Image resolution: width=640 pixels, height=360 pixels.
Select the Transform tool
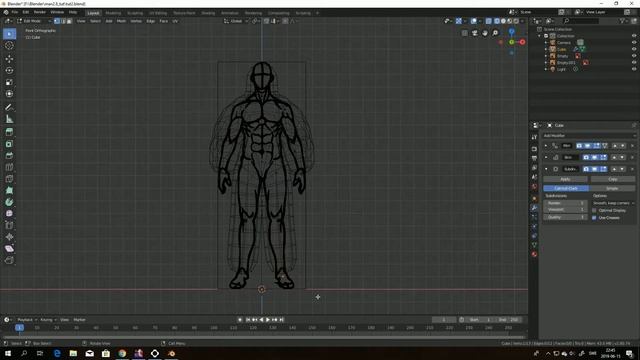(9, 94)
